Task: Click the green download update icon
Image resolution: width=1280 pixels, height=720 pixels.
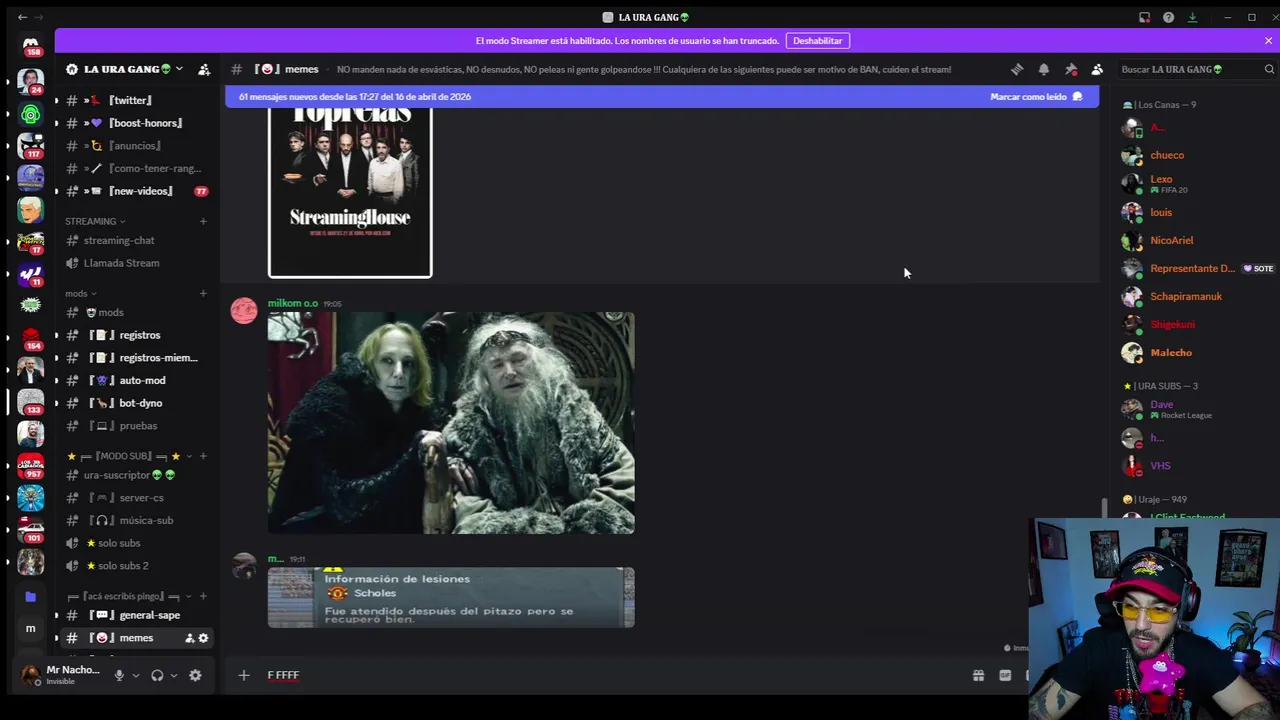Action: coord(1192,17)
